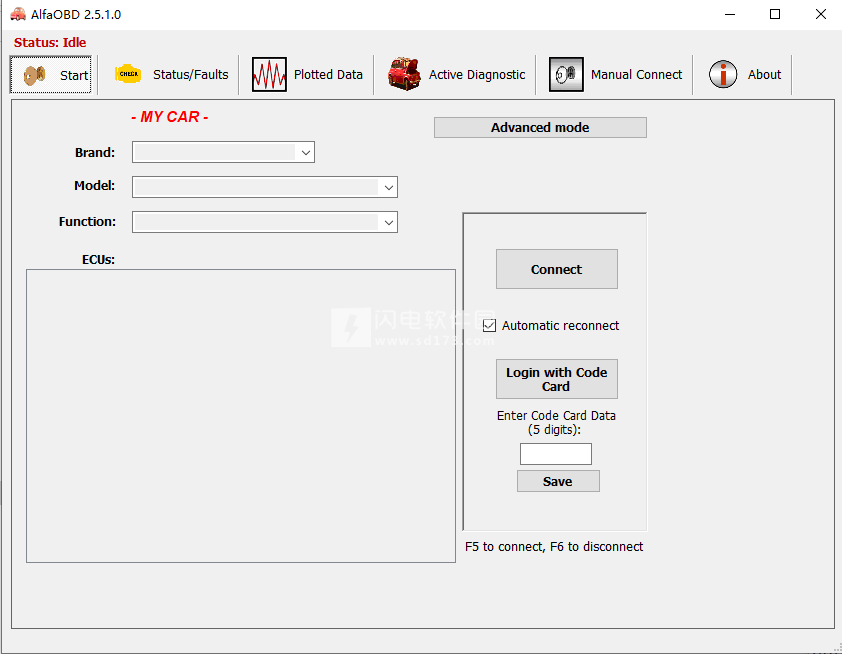Close the AlfaOBD window

[821, 14]
